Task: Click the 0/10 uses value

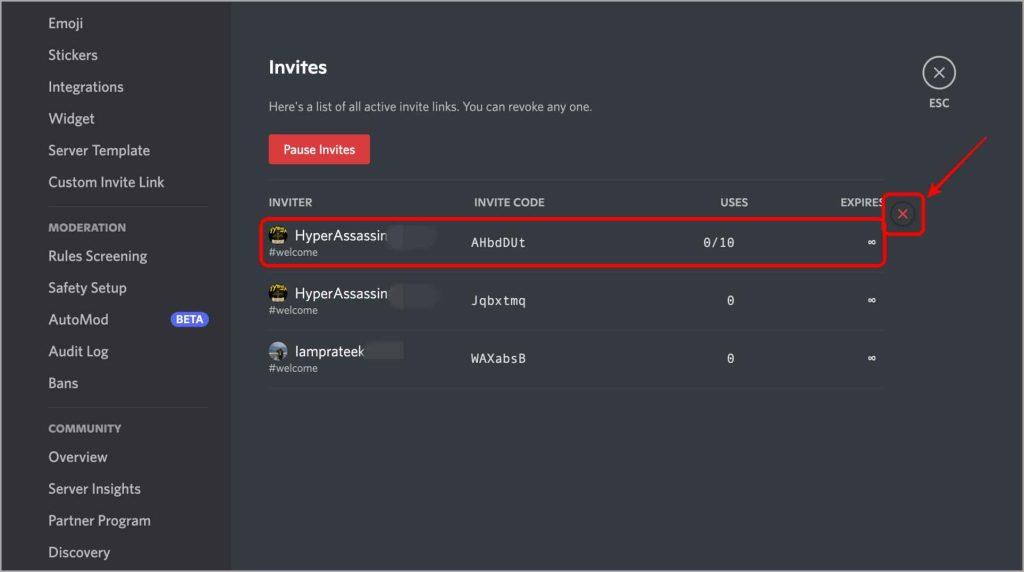Action: (718, 243)
